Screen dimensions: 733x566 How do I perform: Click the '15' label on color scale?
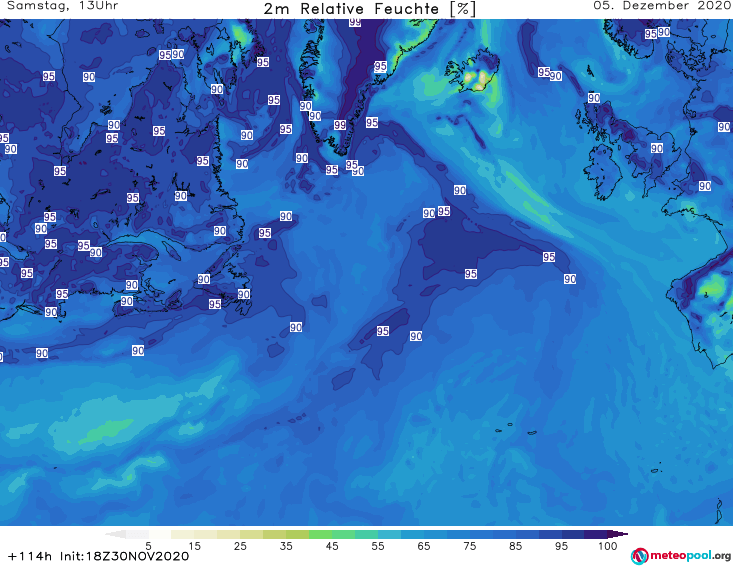[194, 546]
